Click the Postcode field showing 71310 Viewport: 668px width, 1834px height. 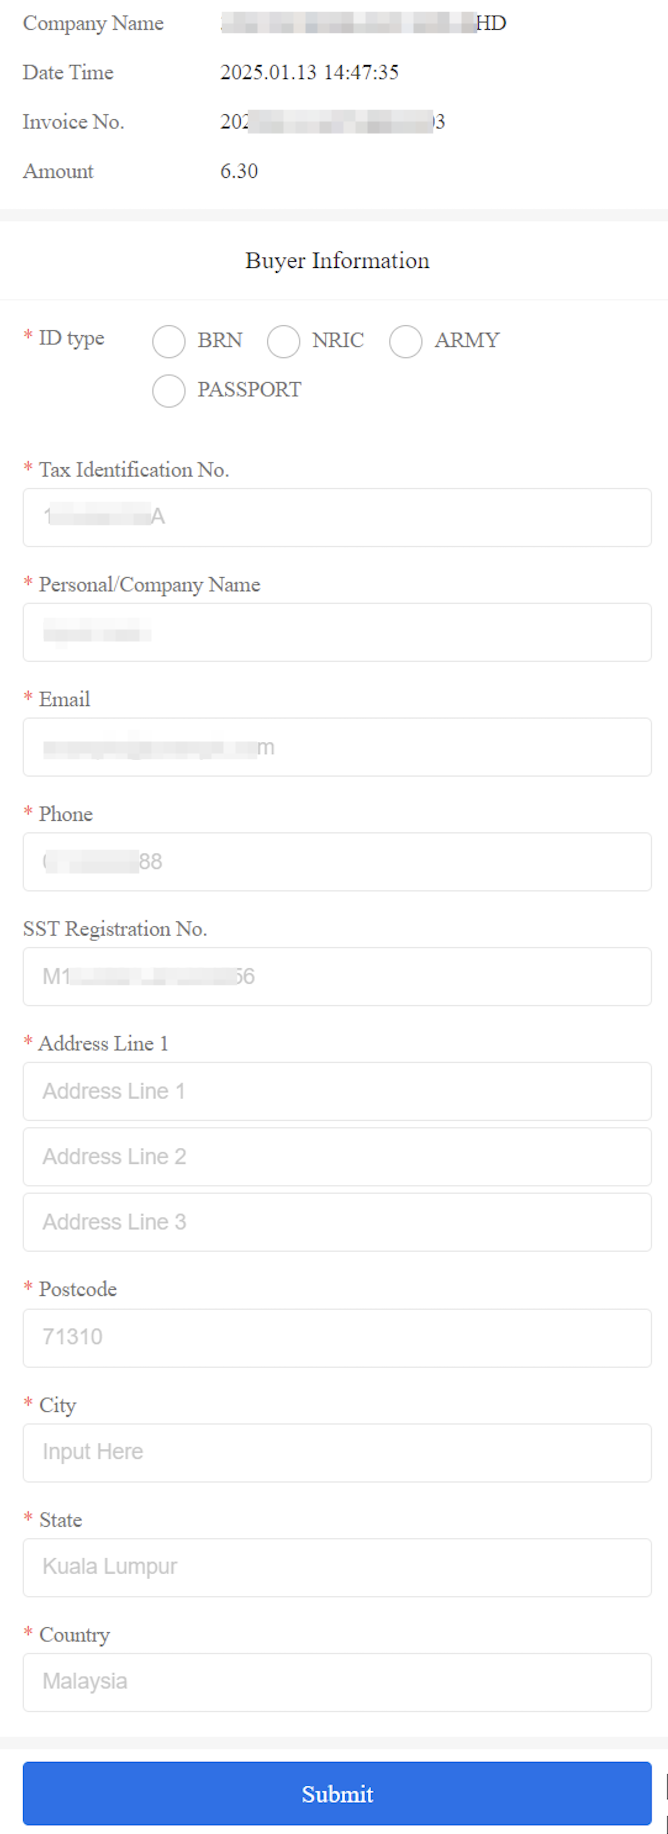pos(337,1338)
